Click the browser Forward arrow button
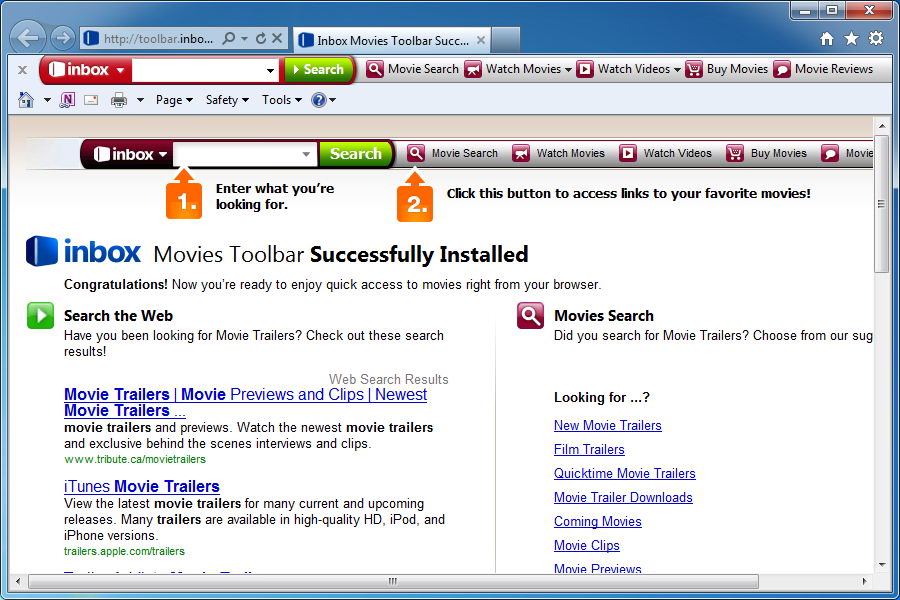This screenshot has height=600, width=900. click(x=63, y=38)
